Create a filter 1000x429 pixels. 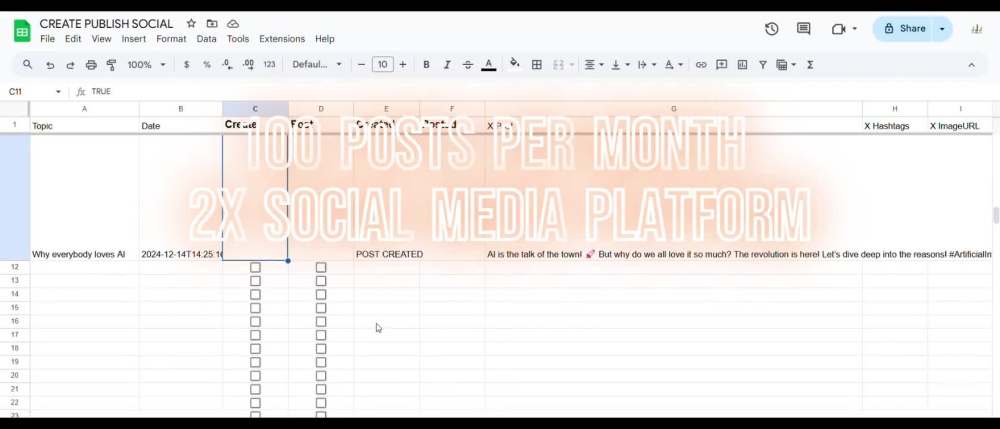click(x=763, y=64)
